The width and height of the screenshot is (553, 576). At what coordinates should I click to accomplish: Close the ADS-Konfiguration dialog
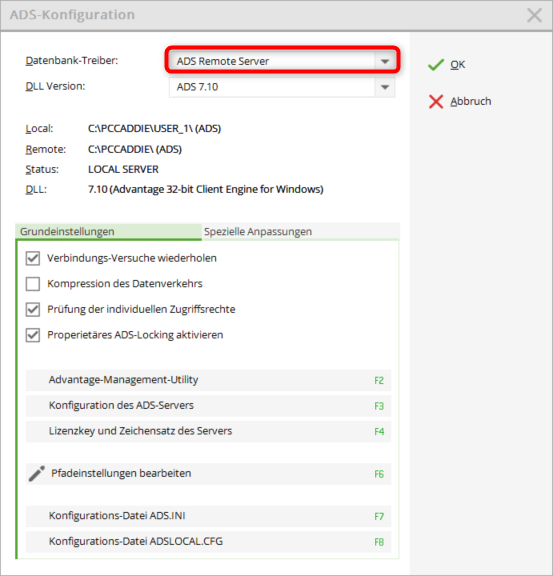[534, 15]
